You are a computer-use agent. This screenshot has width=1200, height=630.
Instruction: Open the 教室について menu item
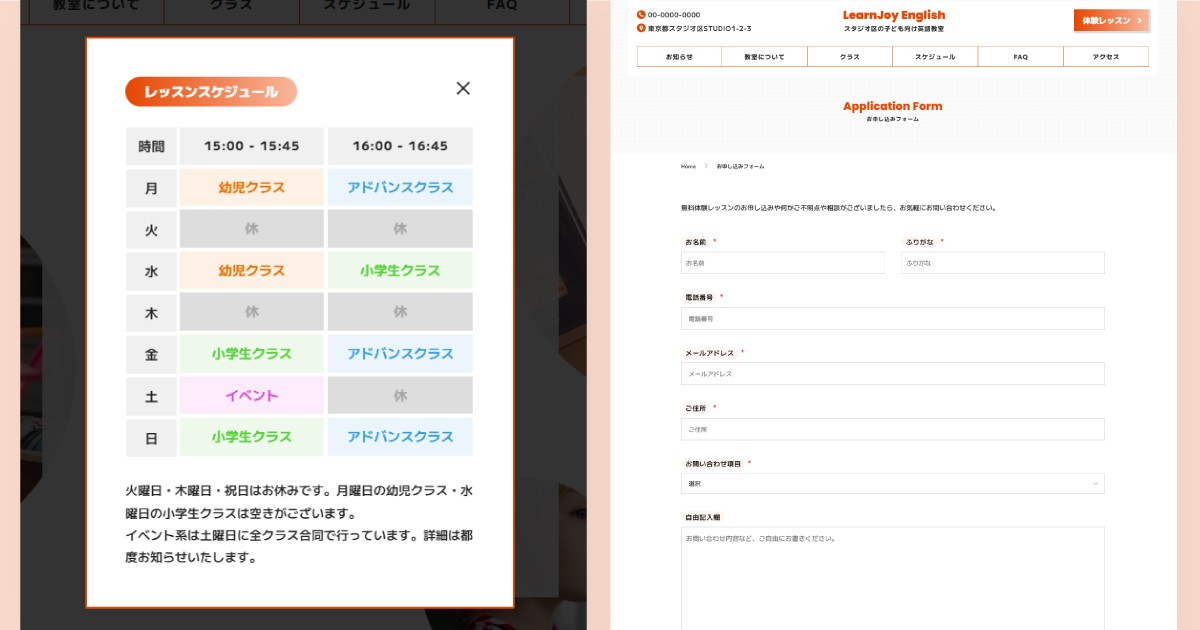point(763,57)
